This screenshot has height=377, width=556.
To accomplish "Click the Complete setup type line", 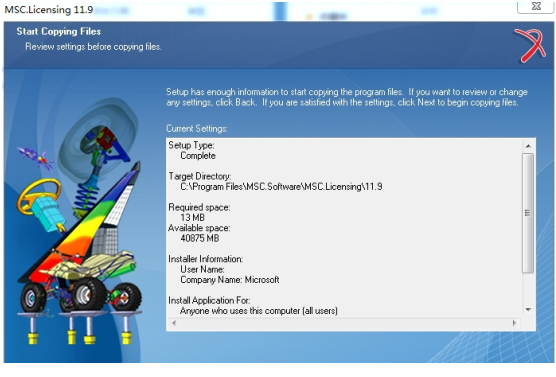I will 198,156.
